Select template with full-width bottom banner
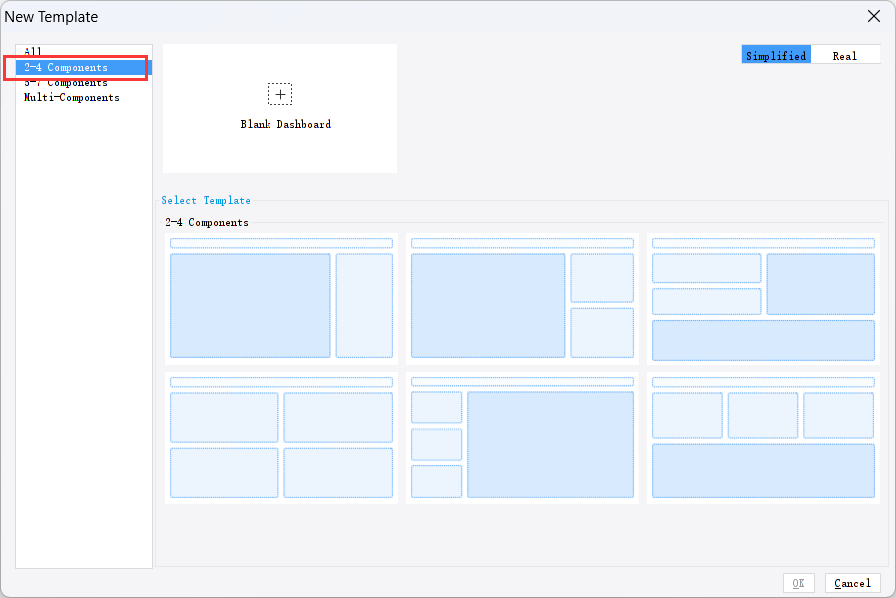This screenshot has width=896, height=598. [x=763, y=300]
